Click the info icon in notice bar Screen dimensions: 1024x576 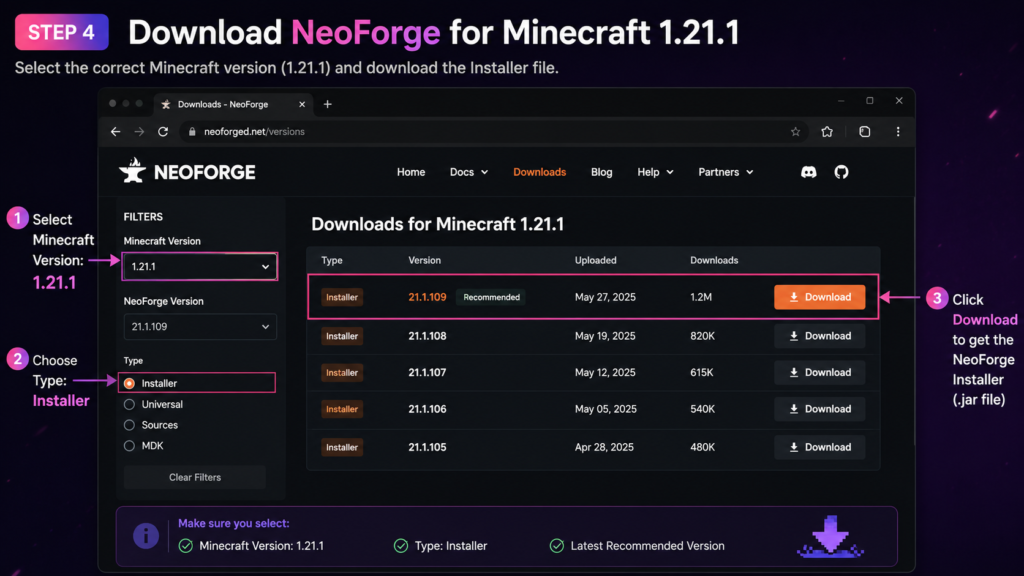tap(146, 536)
